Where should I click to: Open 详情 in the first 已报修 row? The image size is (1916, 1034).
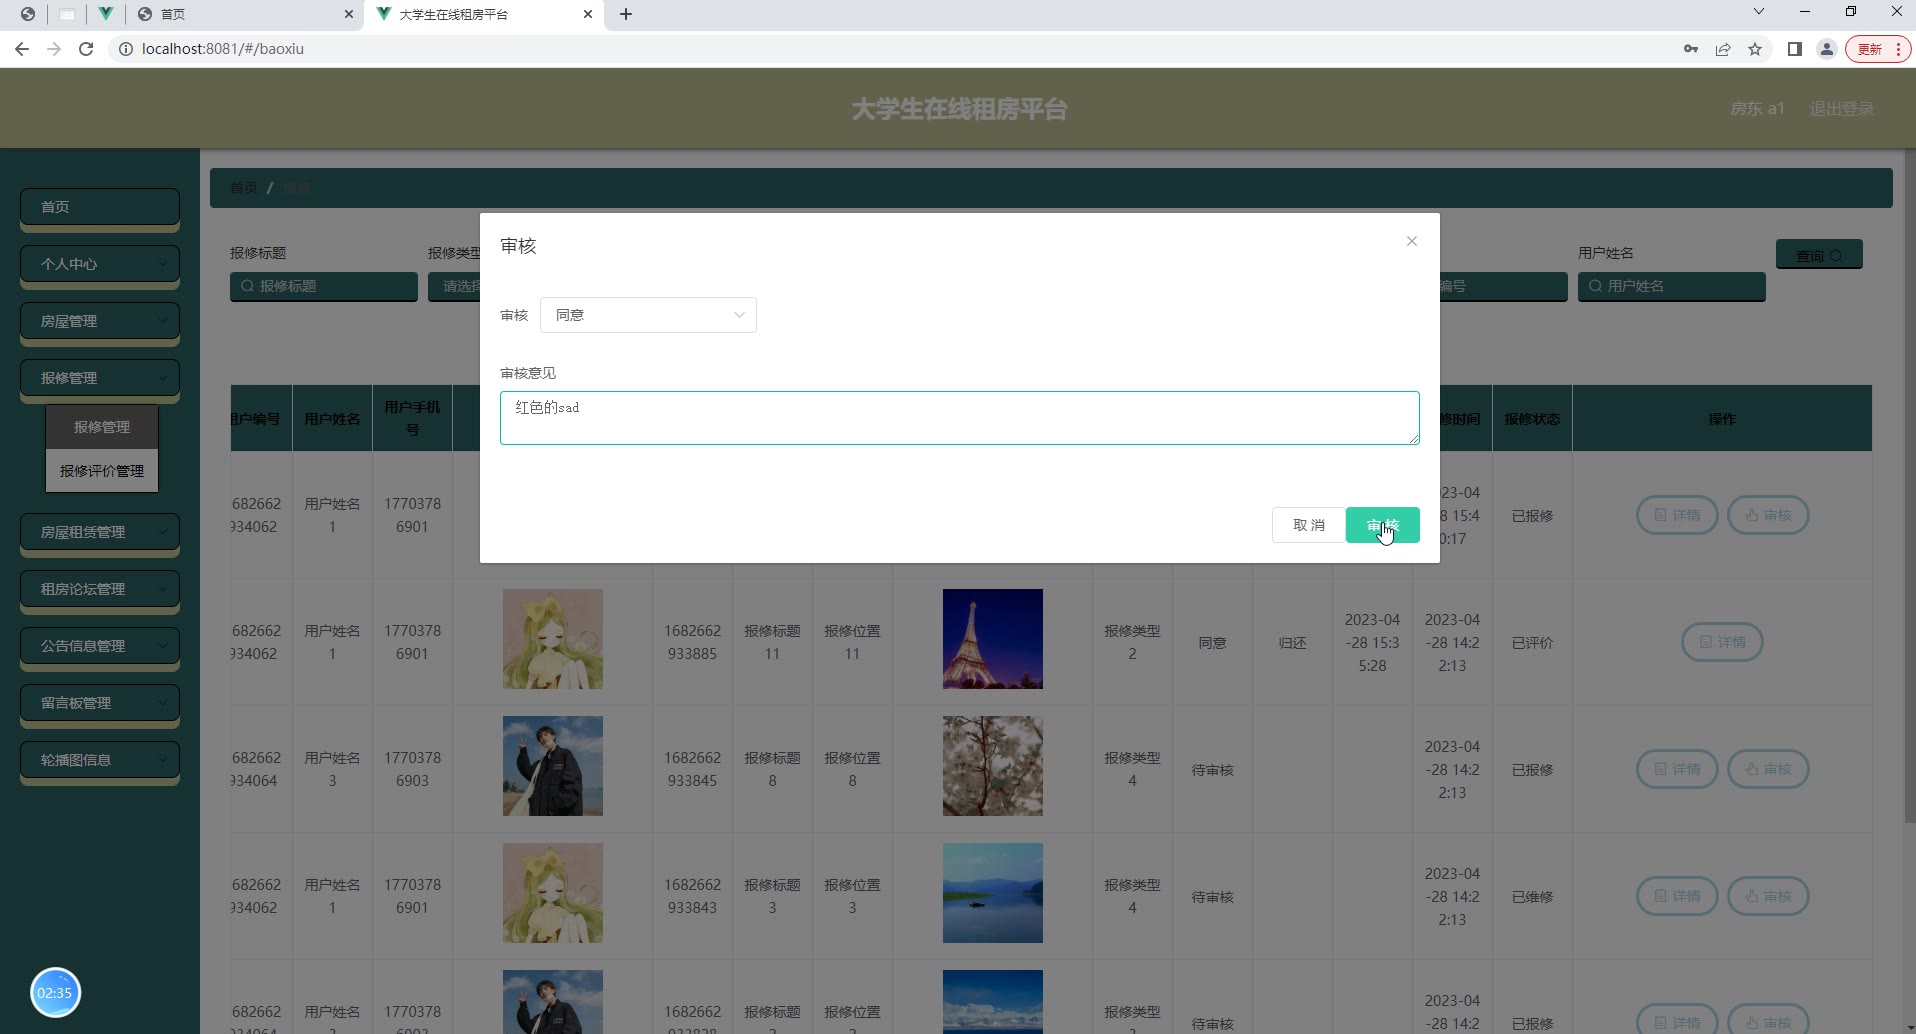(1677, 515)
